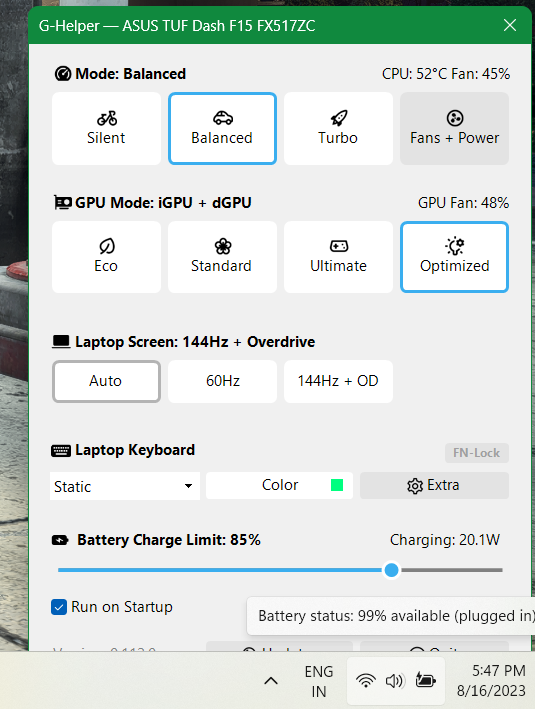Open Wi-Fi network tray icon
The image size is (535, 709).
(x=365, y=680)
